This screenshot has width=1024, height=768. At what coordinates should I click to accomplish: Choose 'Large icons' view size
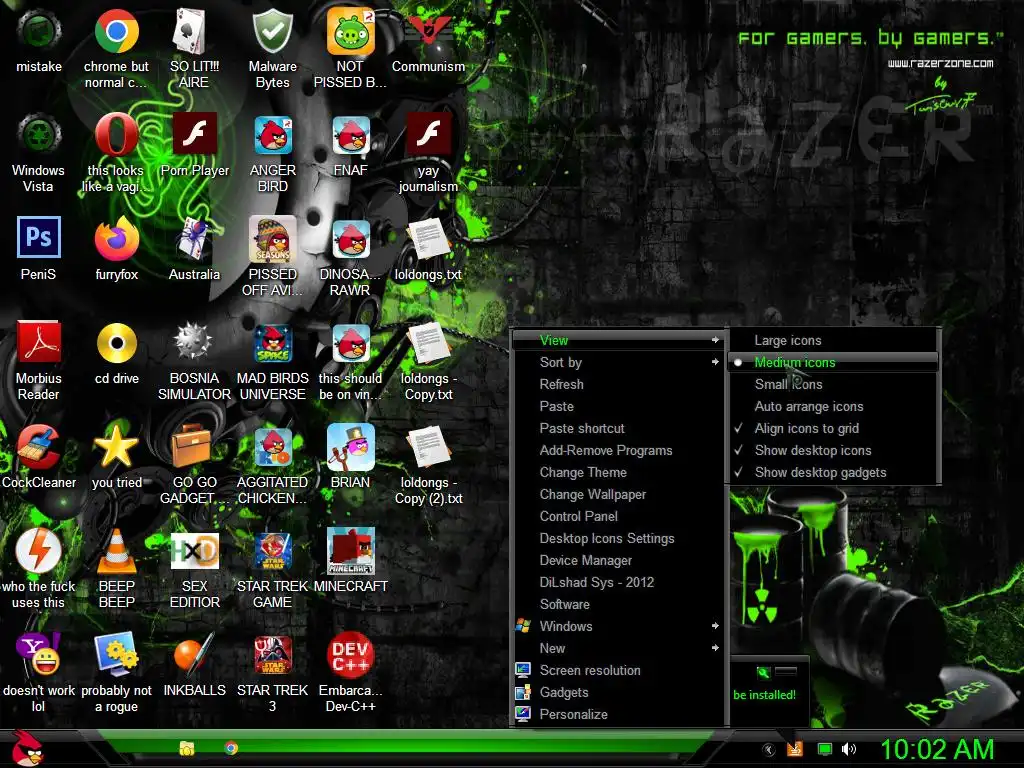(833, 340)
